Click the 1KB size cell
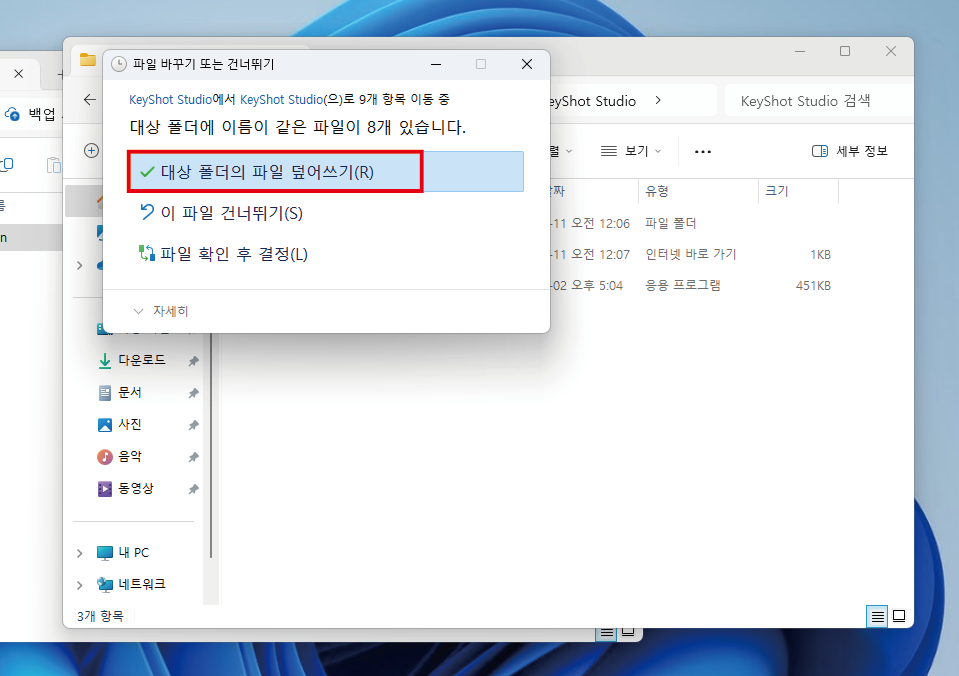 tap(820, 254)
